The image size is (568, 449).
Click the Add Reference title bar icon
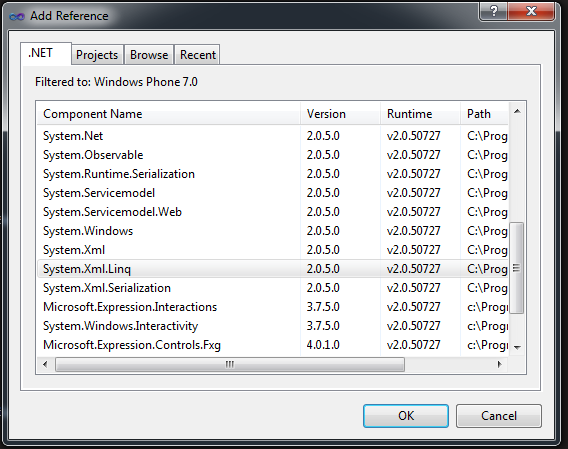(x=17, y=16)
